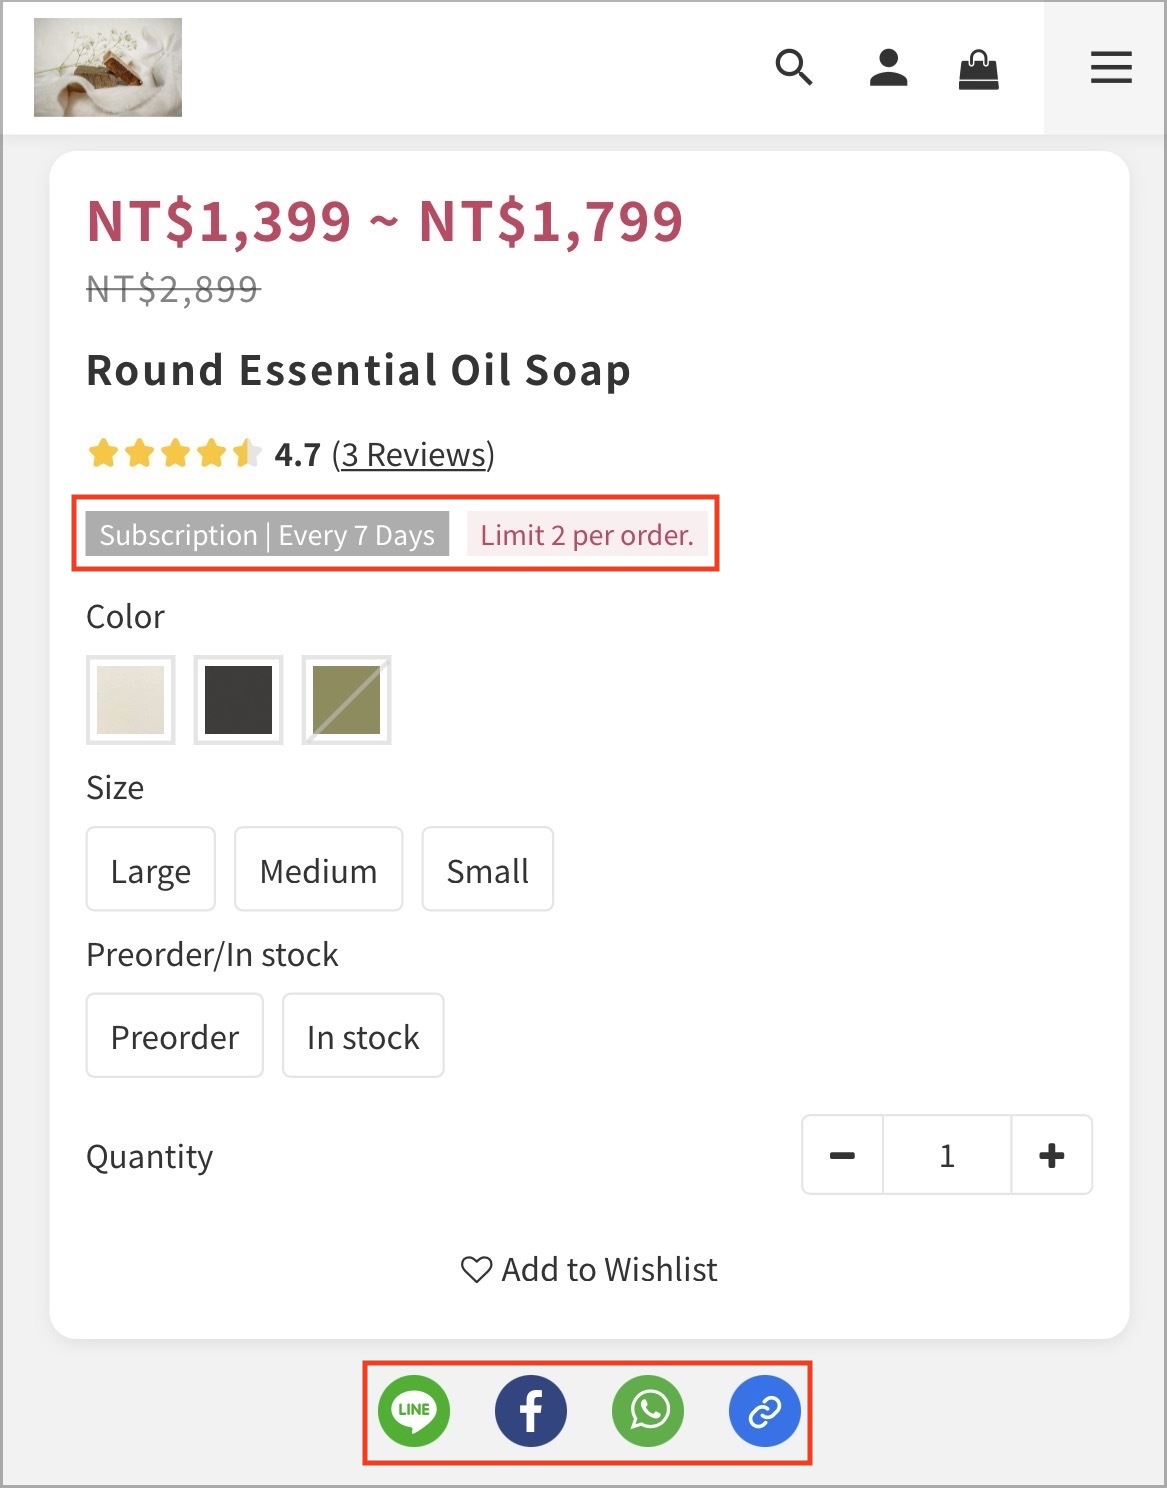Choose the Large size option

click(x=151, y=869)
